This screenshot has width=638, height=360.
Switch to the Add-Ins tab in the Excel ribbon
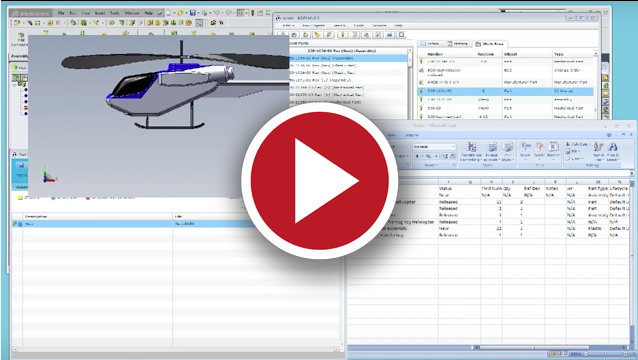(412, 135)
